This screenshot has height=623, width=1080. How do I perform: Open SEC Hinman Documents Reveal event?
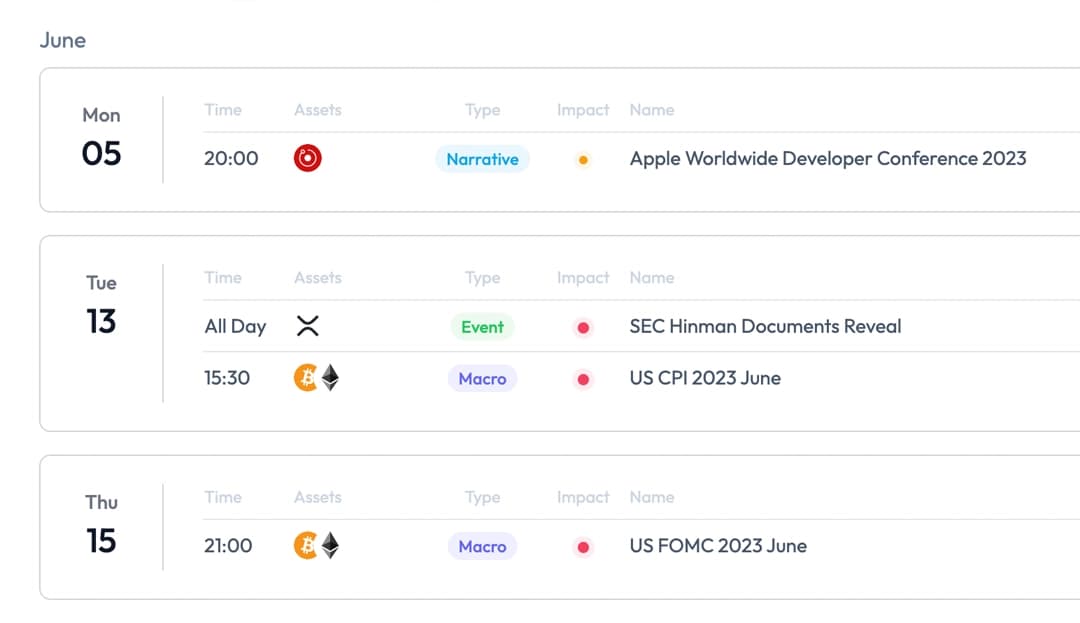(765, 326)
